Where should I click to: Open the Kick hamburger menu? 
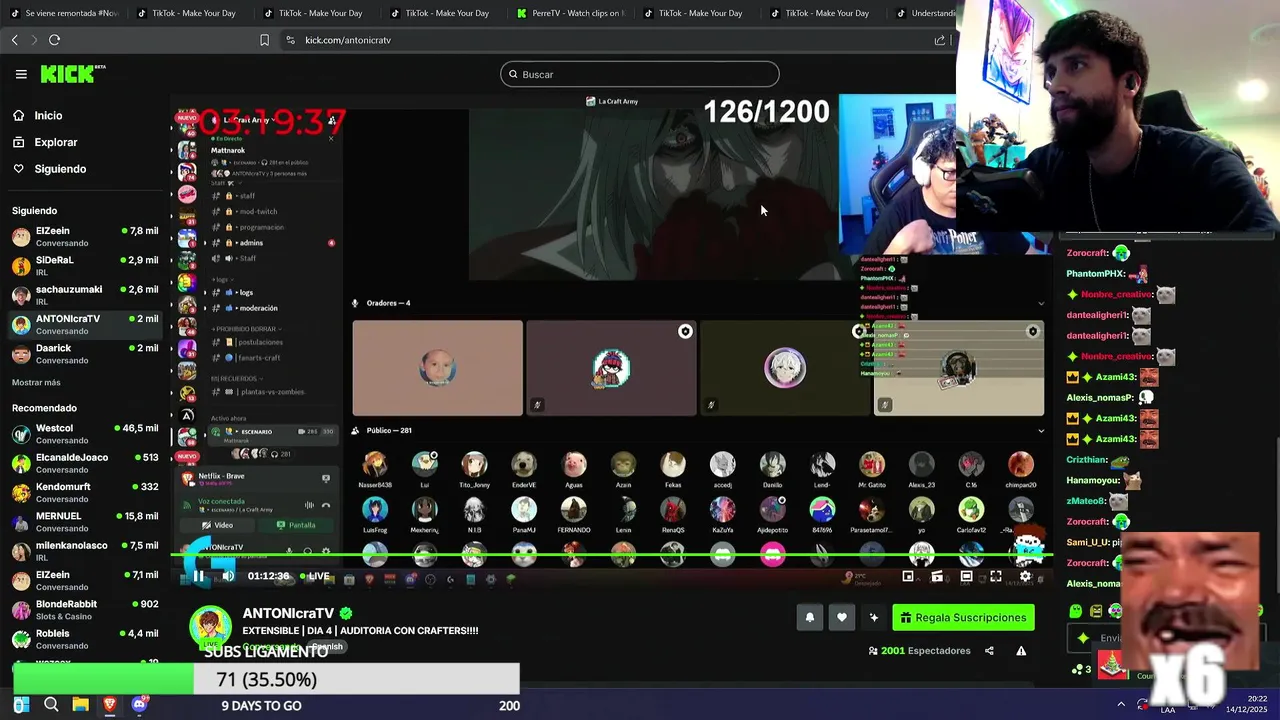(21, 74)
